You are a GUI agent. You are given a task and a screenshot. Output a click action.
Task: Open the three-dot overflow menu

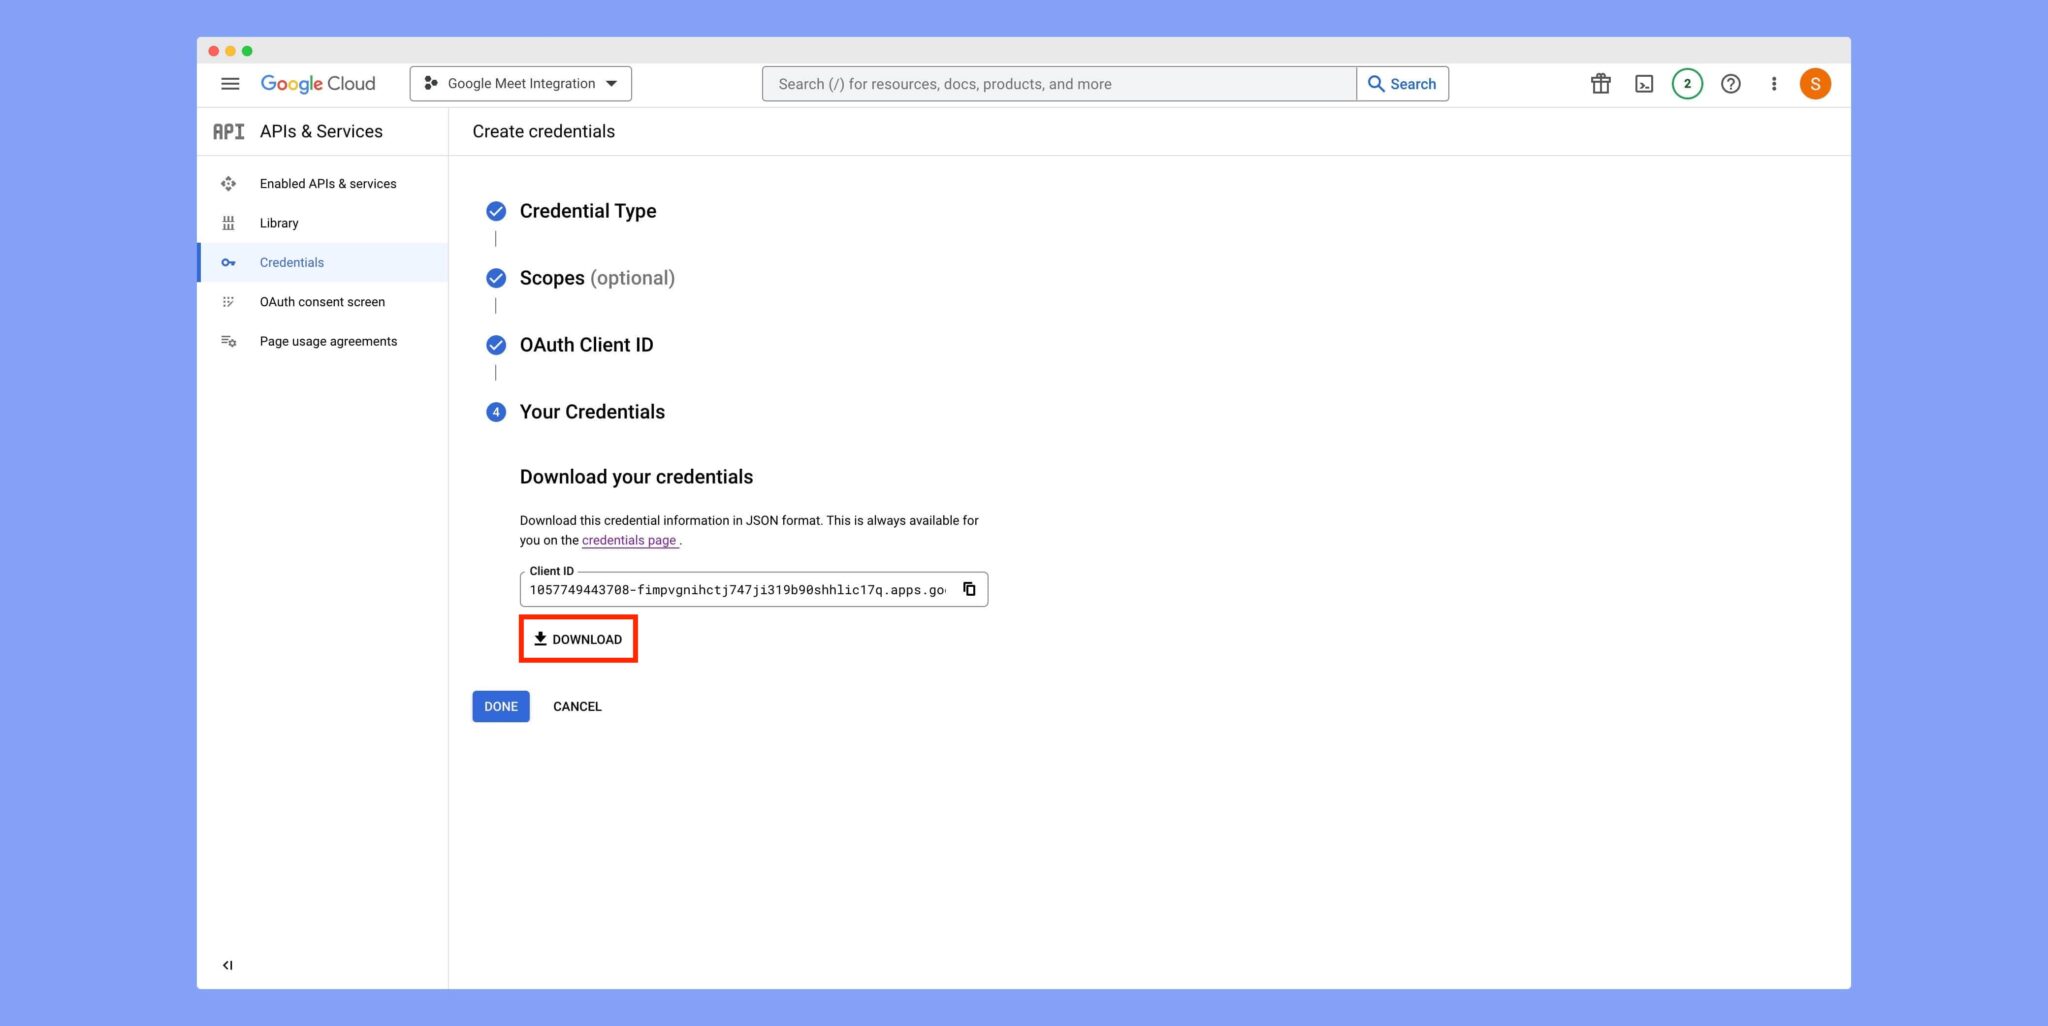point(1773,84)
